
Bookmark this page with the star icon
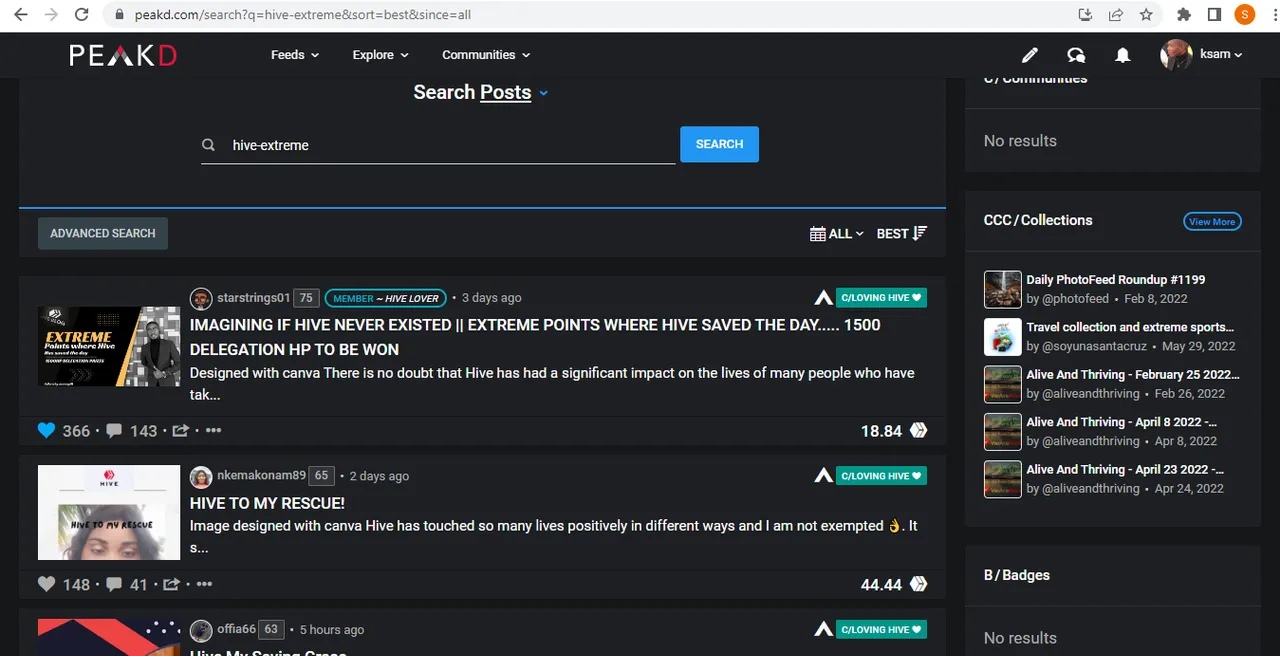click(x=1146, y=15)
